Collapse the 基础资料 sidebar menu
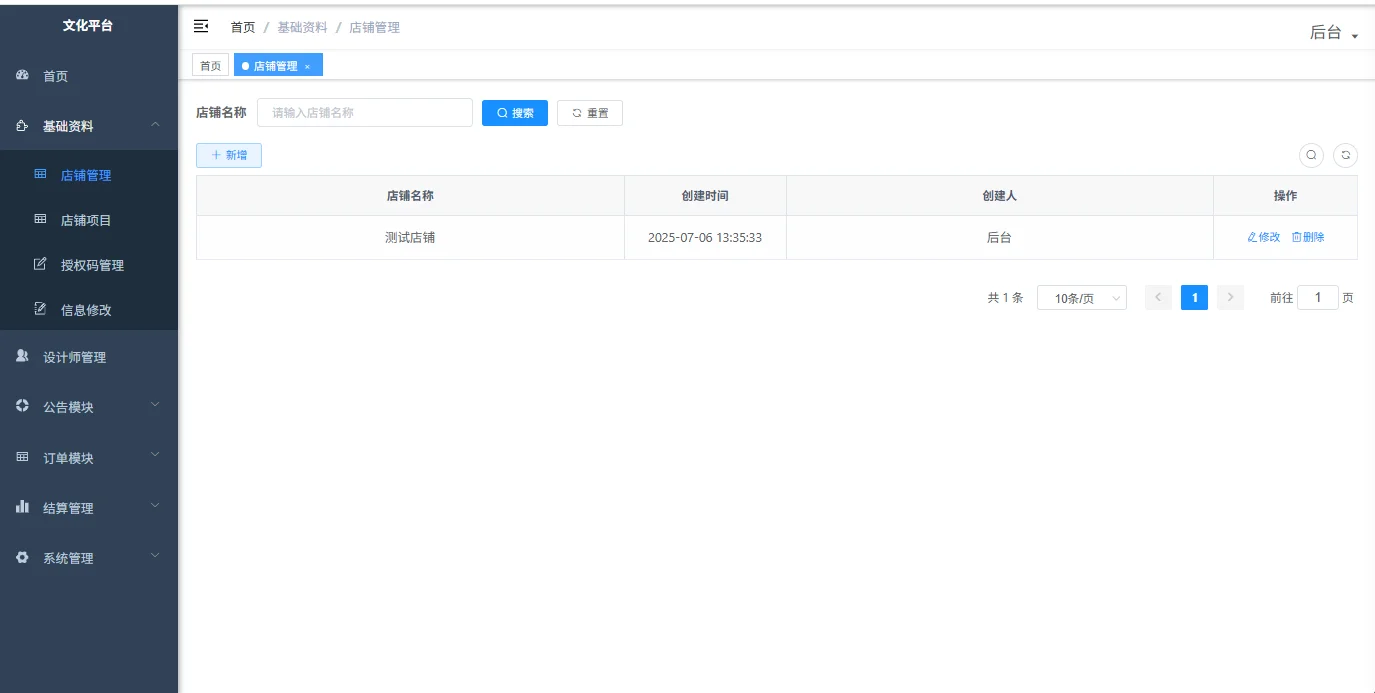1375x693 pixels. (88, 126)
